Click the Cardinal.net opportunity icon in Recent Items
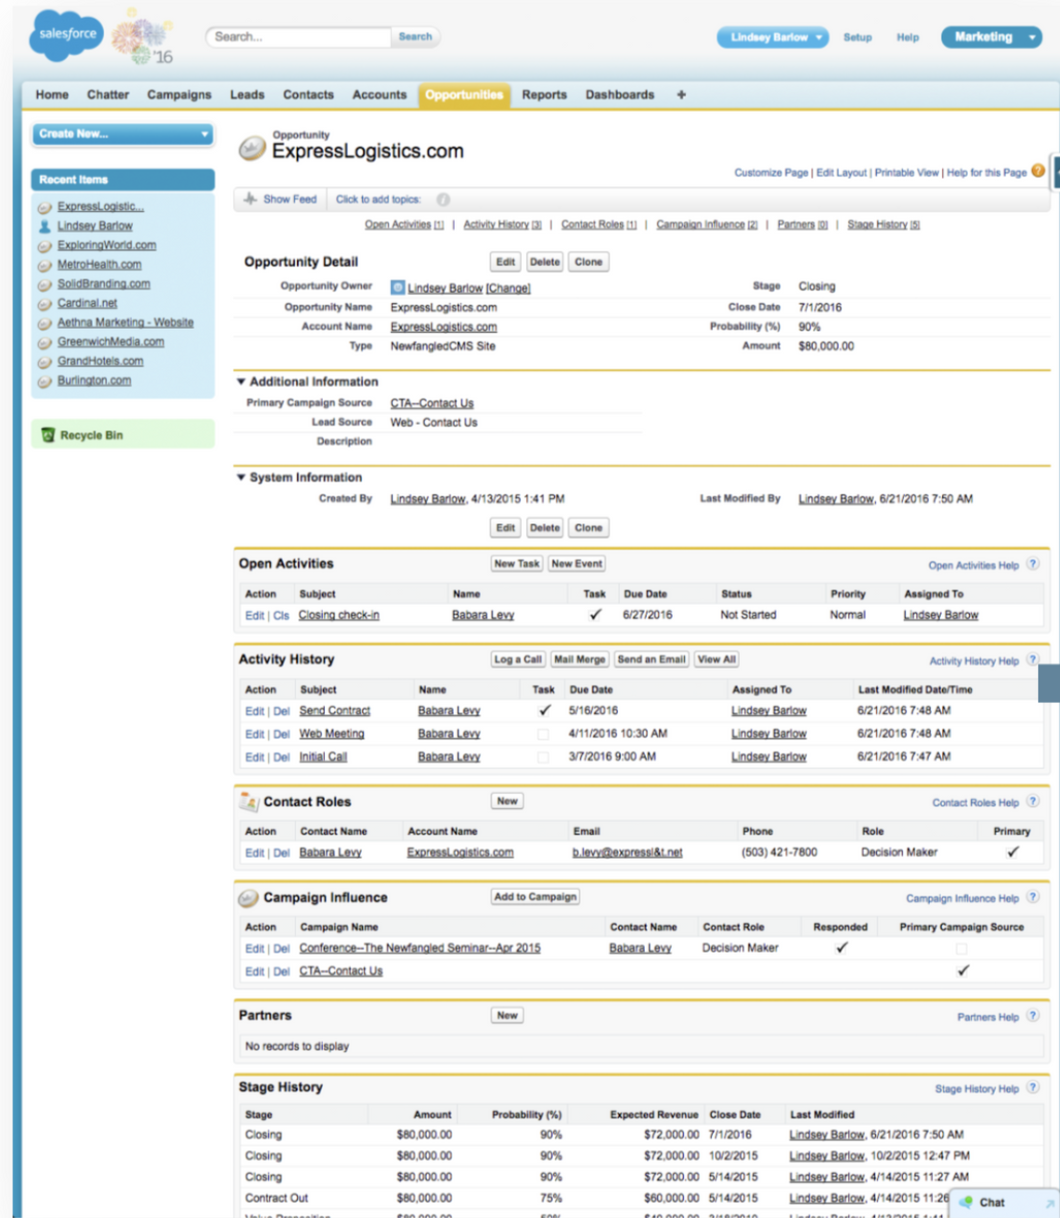Viewport: 1060px width, 1218px height. point(44,304)
